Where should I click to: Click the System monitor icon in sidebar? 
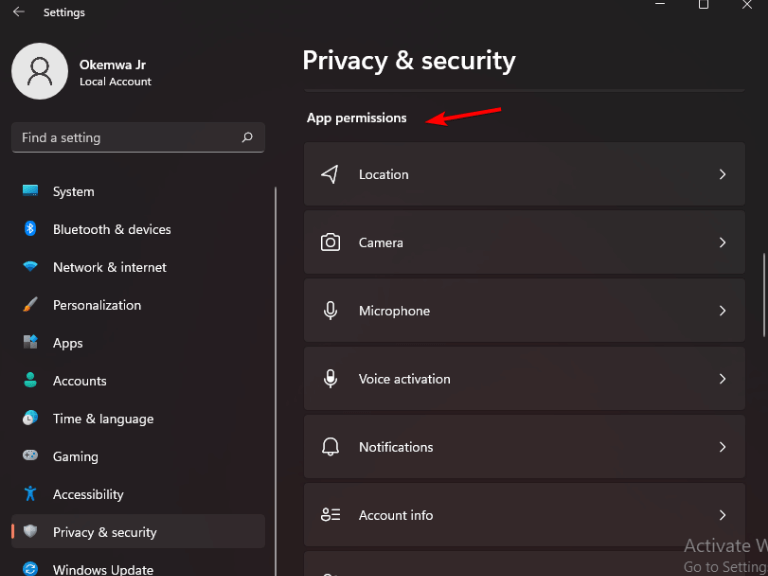pos(30,191)
